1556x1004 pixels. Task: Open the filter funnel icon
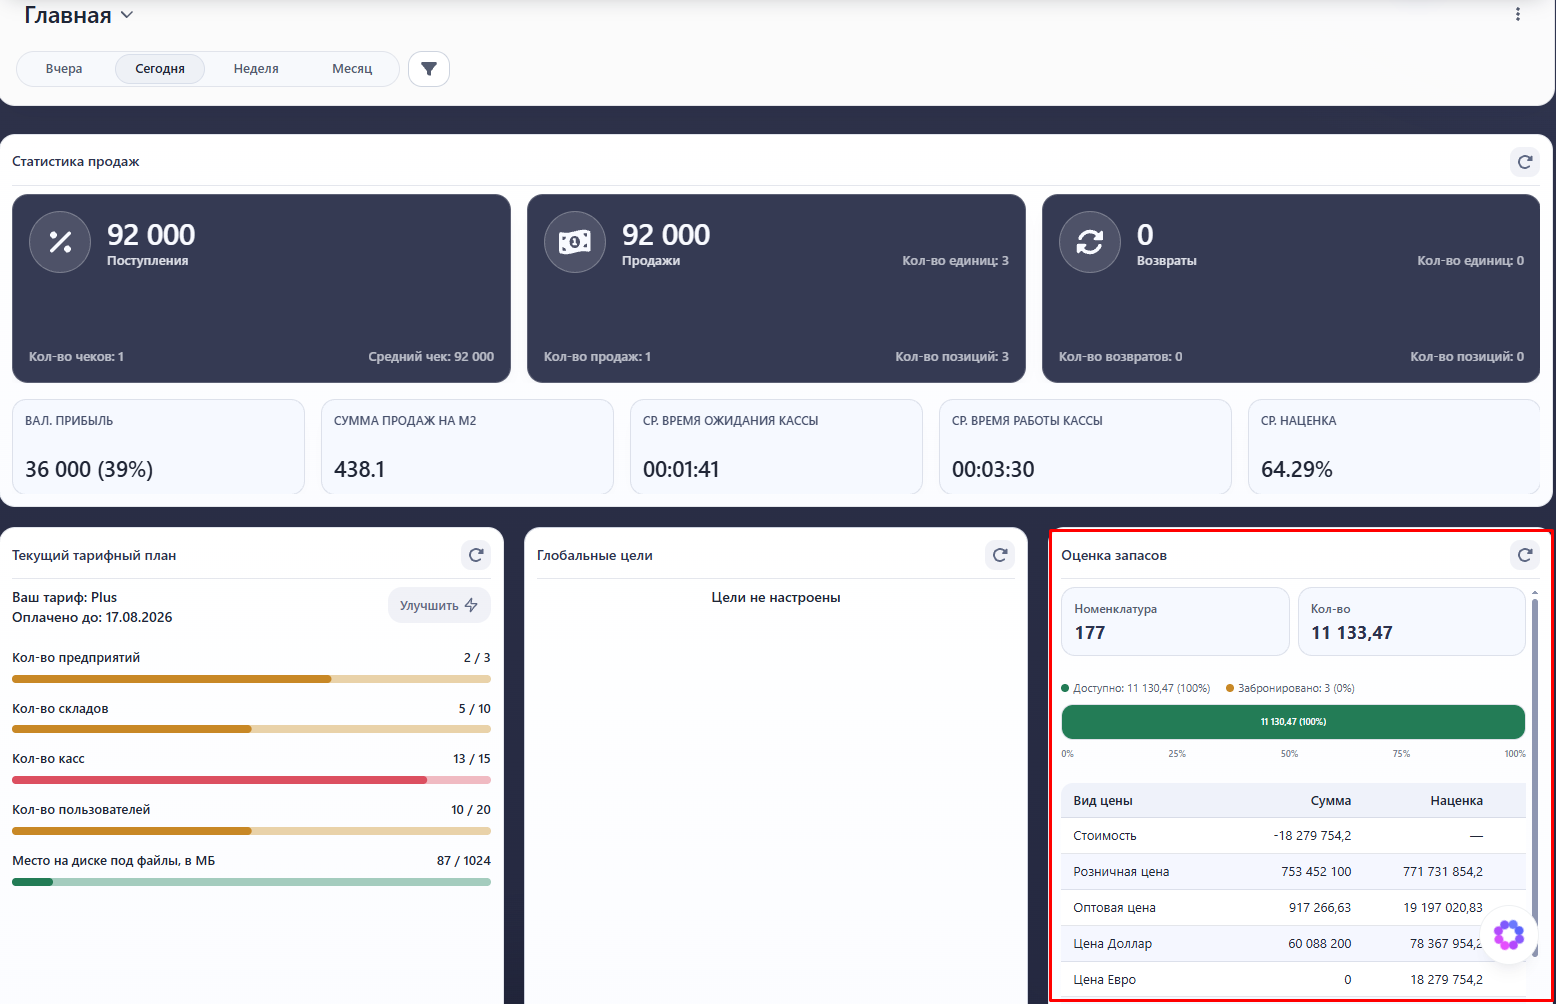(429, 69)
